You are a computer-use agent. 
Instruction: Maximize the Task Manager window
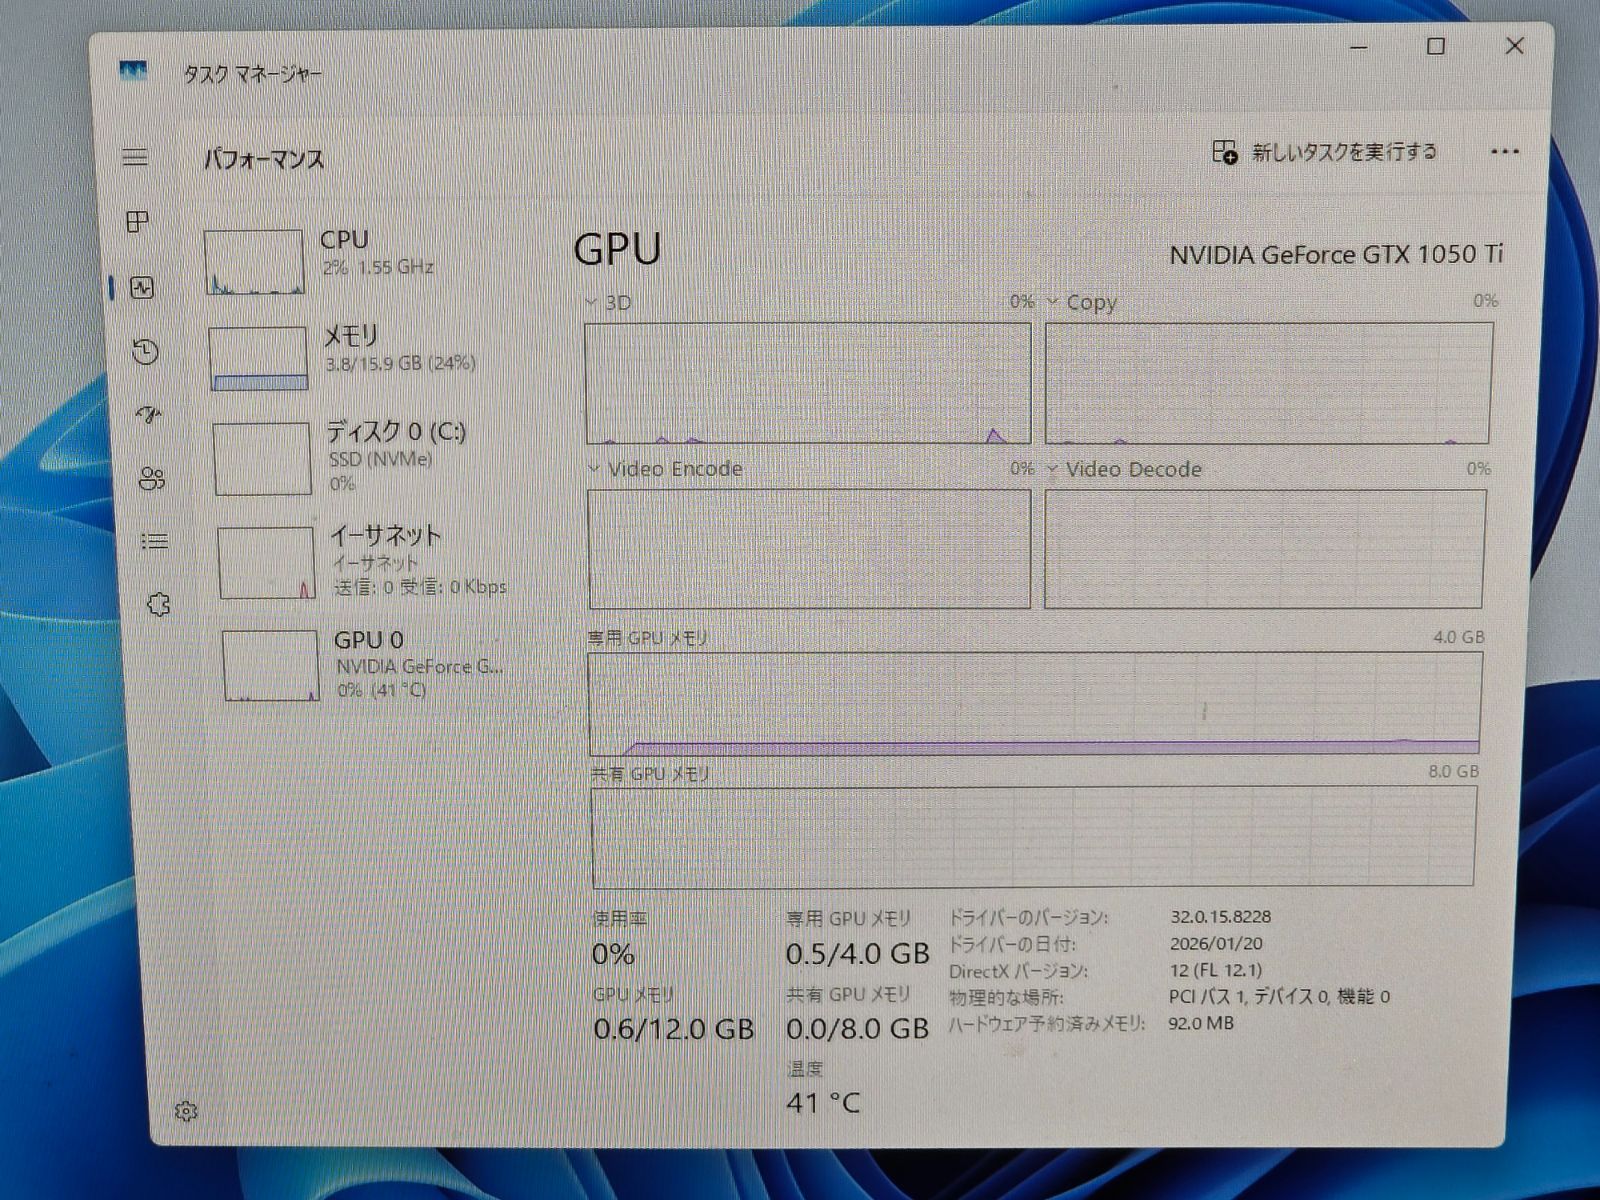click(1435, 46)
